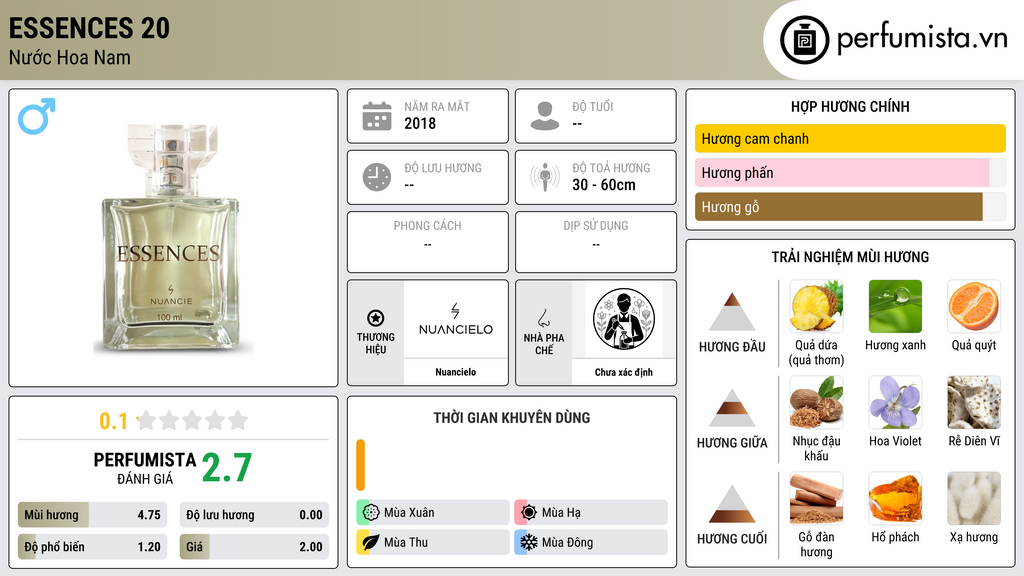Select the Nhục đậu khấu nutmeg image
This screenshot has width=1024, height=576.
[816, 402]
